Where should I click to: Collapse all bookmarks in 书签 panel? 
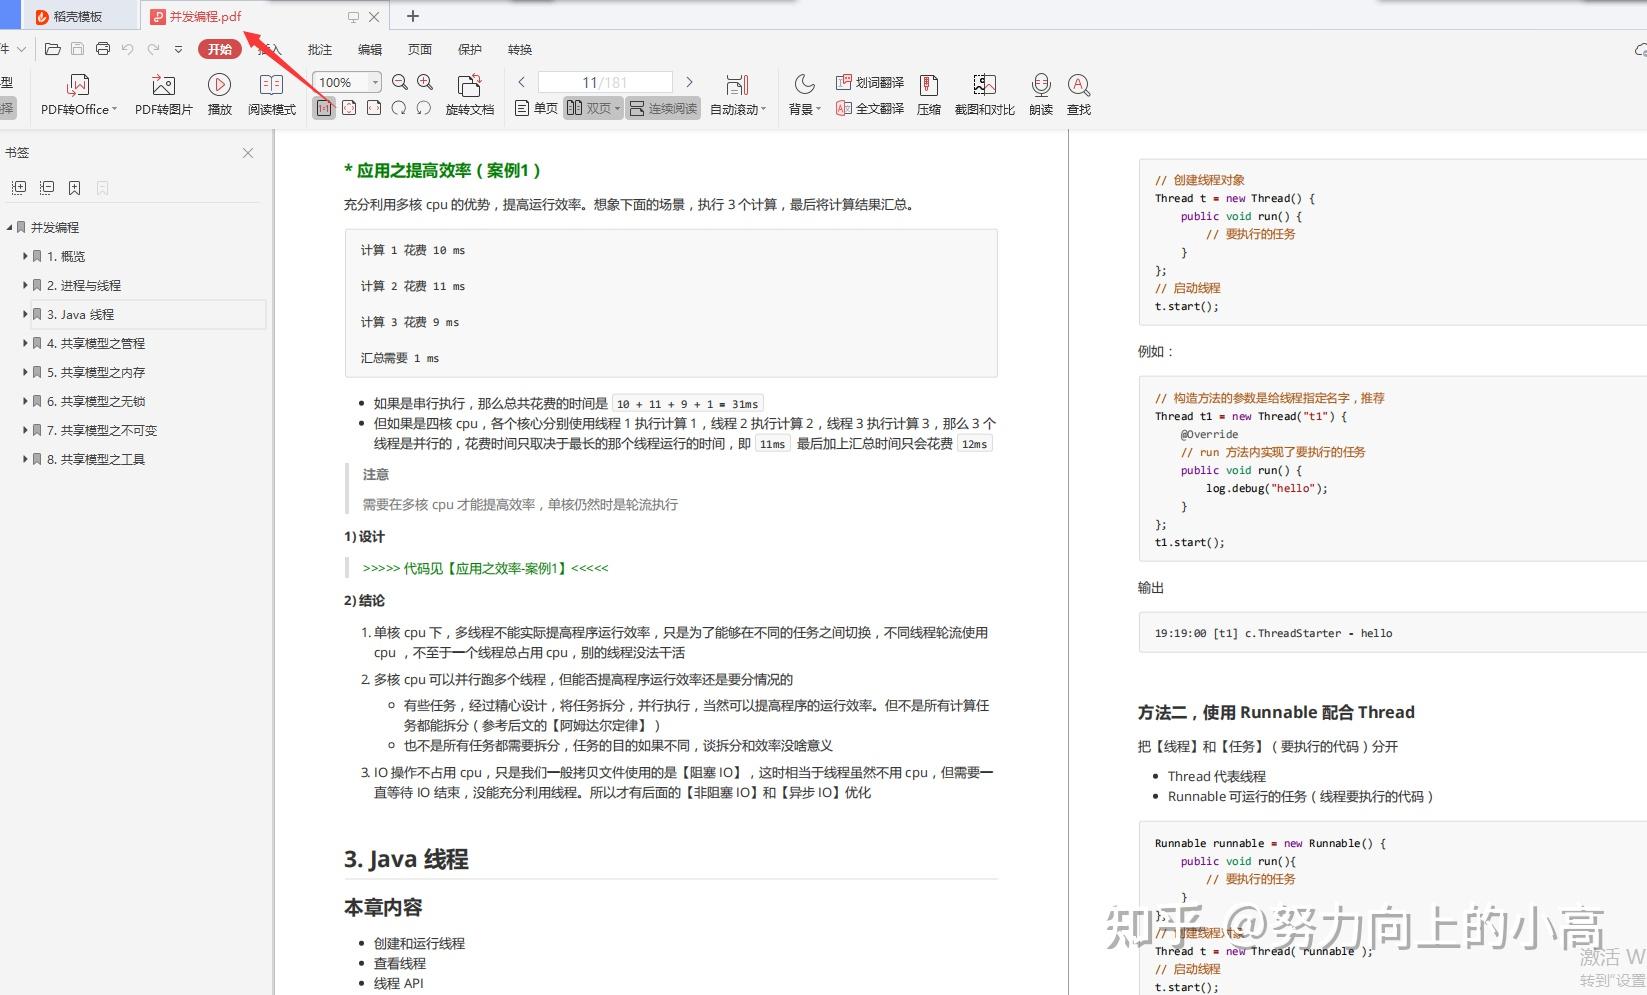[47, 188]
